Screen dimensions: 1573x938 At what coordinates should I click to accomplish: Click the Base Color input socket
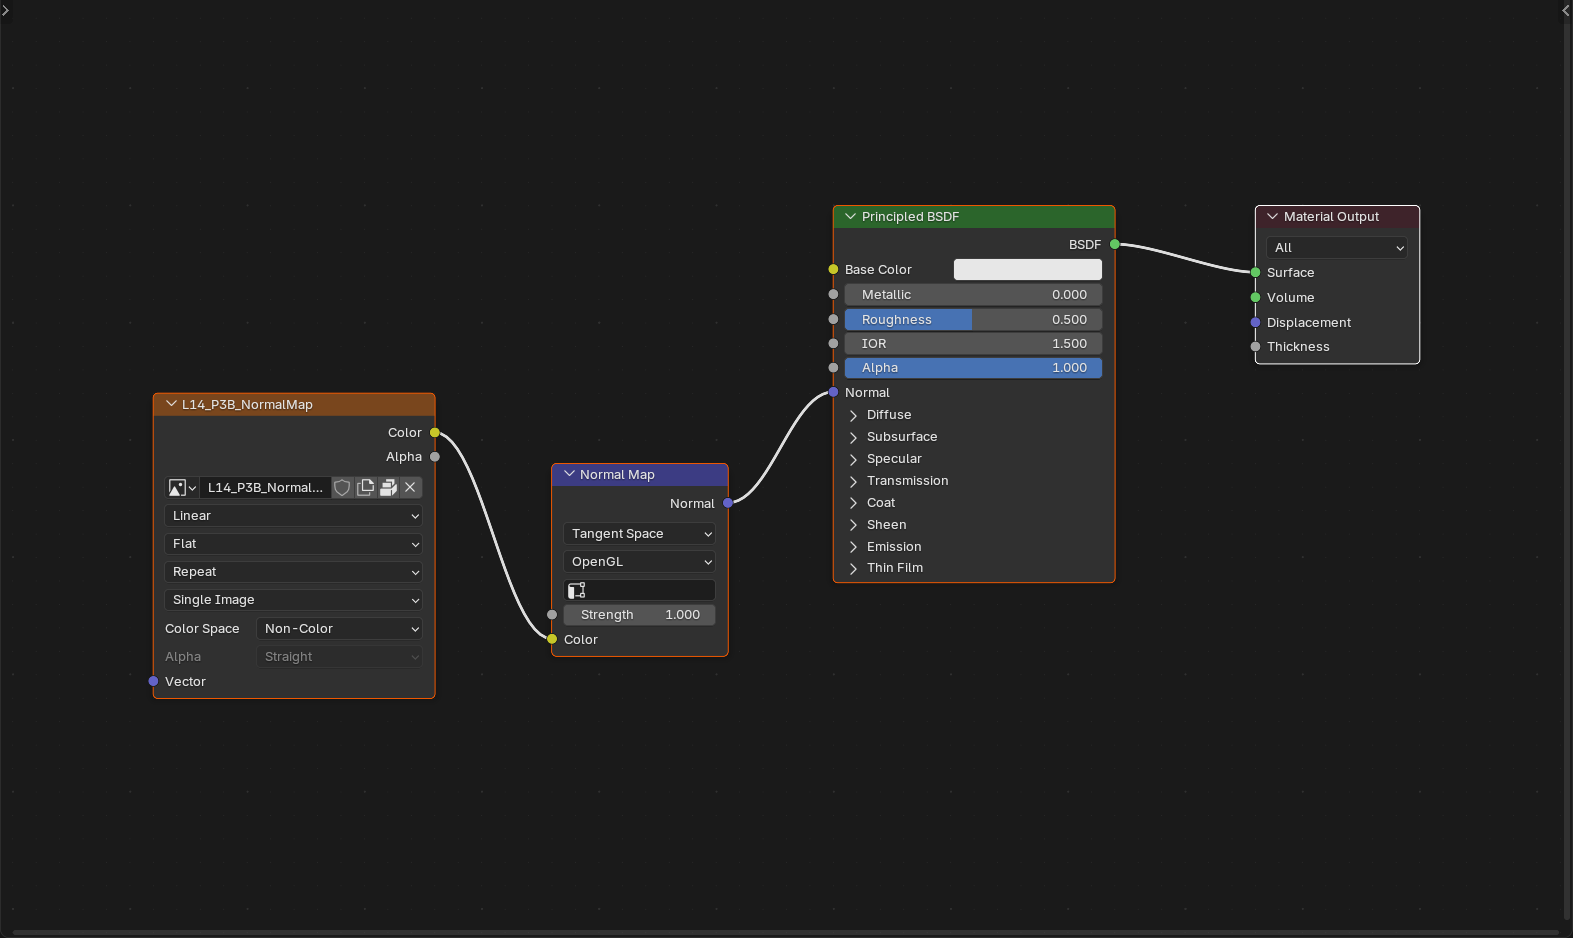pyautogui.click(x=833, y=269)
